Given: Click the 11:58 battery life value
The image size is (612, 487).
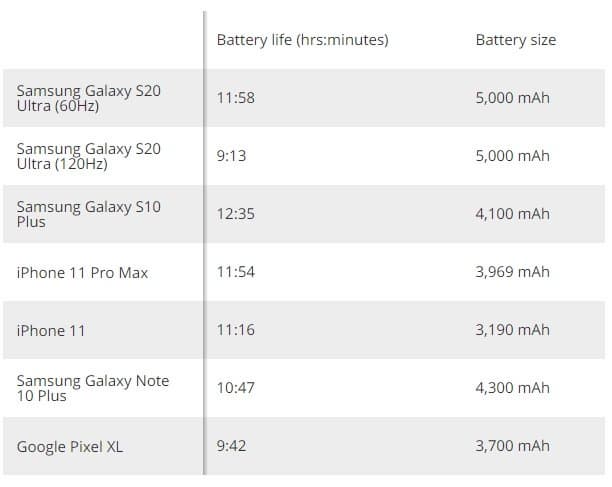Looking at the screenshot, I should pos(236,98).
